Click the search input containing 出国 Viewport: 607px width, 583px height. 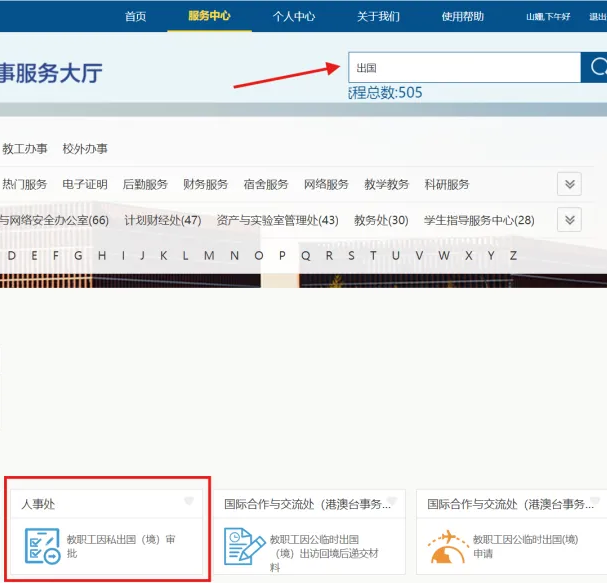click(463, 67)
